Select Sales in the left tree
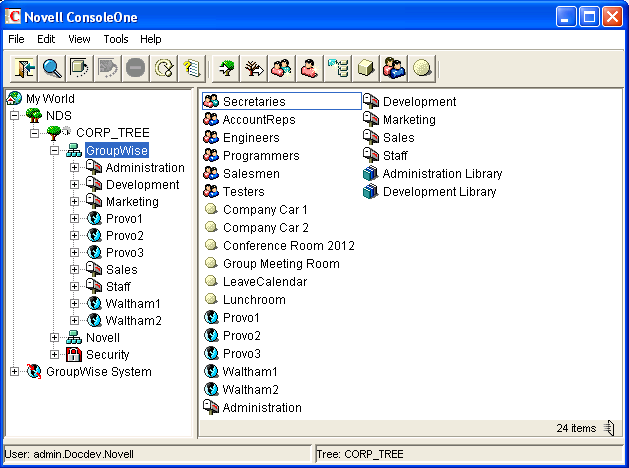 tap(122, 269)
